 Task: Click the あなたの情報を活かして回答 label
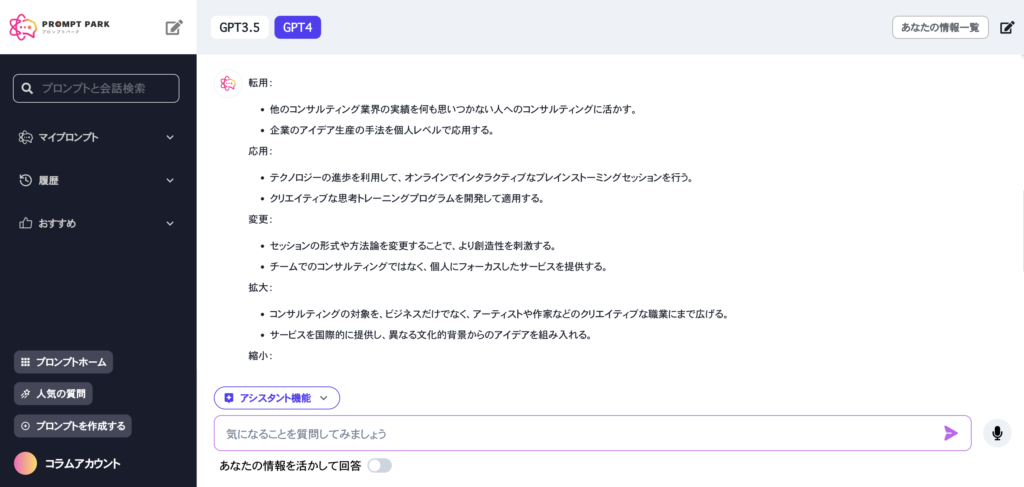pyautogui.click(x=290, y=466)
